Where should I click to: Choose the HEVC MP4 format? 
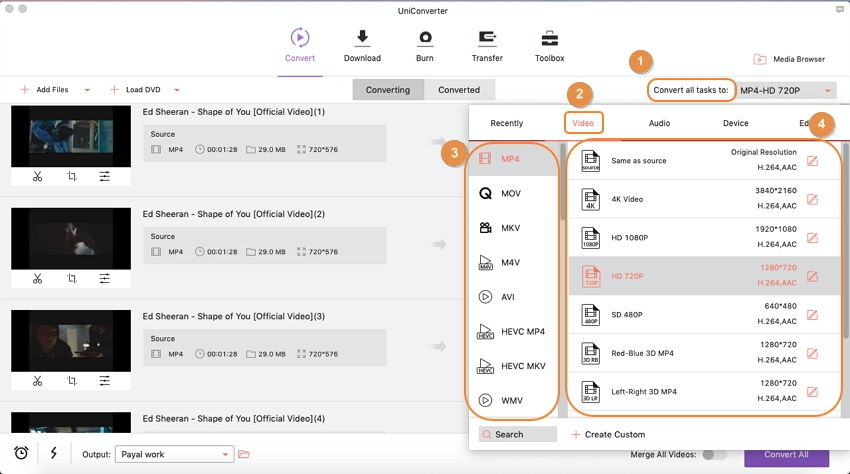(513, 332)
